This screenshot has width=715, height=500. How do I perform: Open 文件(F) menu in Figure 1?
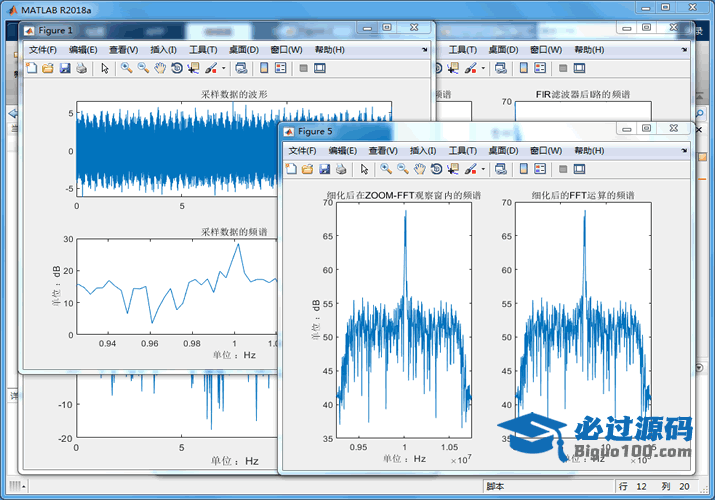(x=43, y=50)
